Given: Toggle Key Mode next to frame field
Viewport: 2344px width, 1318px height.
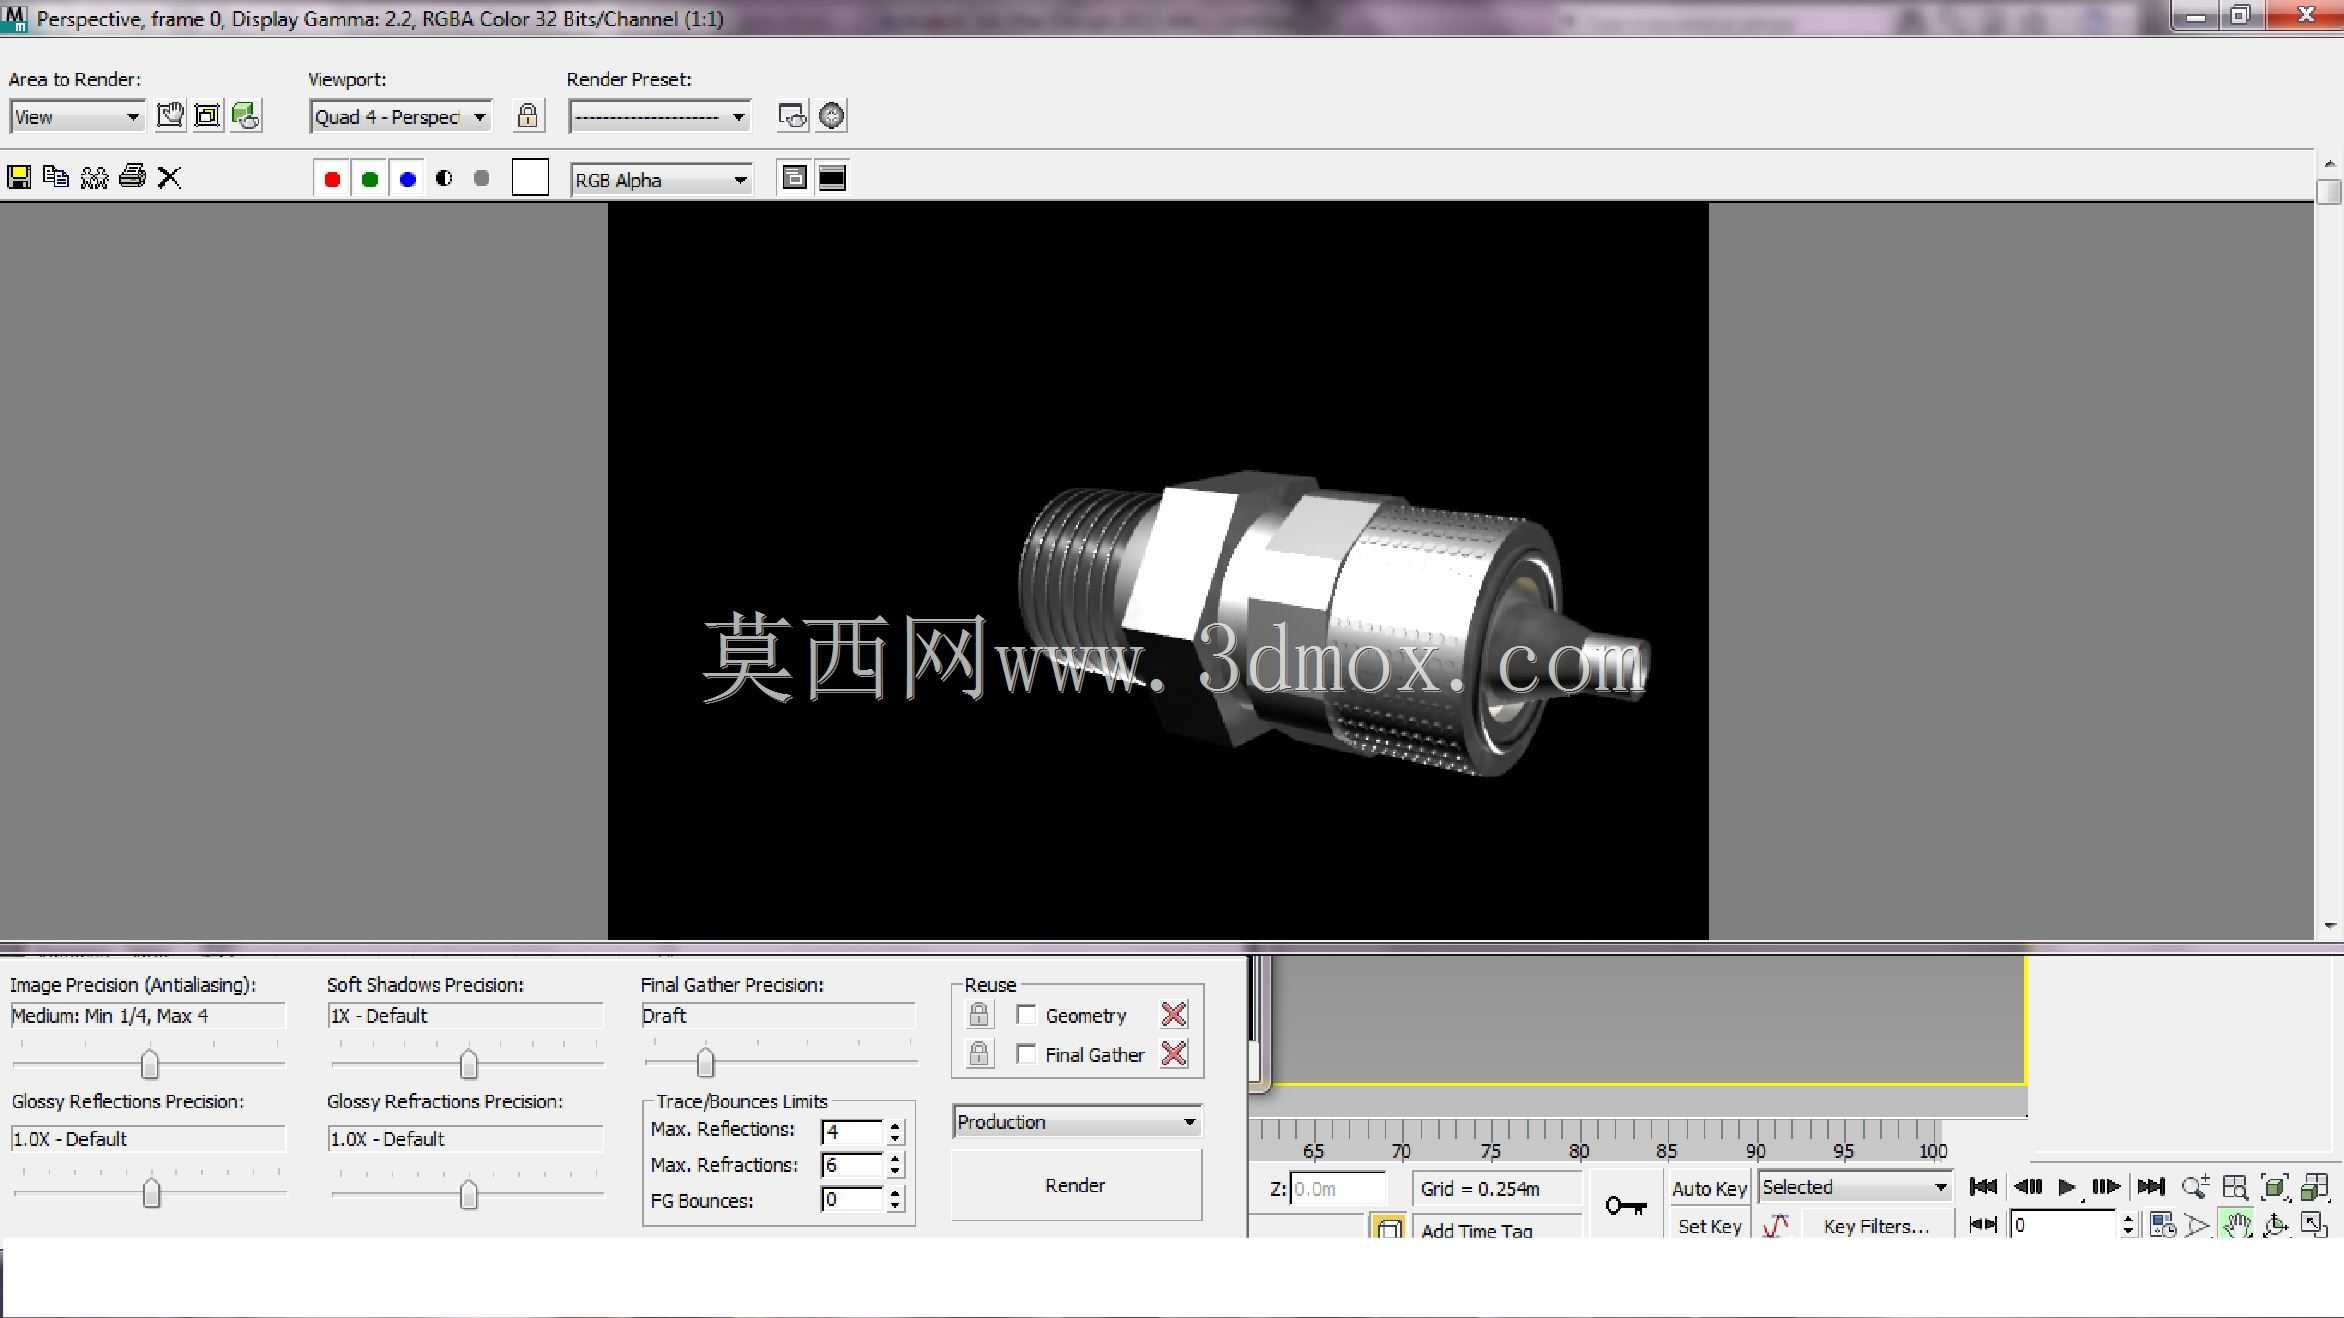Looking at the screenshot, I should click(1983, 1224).
